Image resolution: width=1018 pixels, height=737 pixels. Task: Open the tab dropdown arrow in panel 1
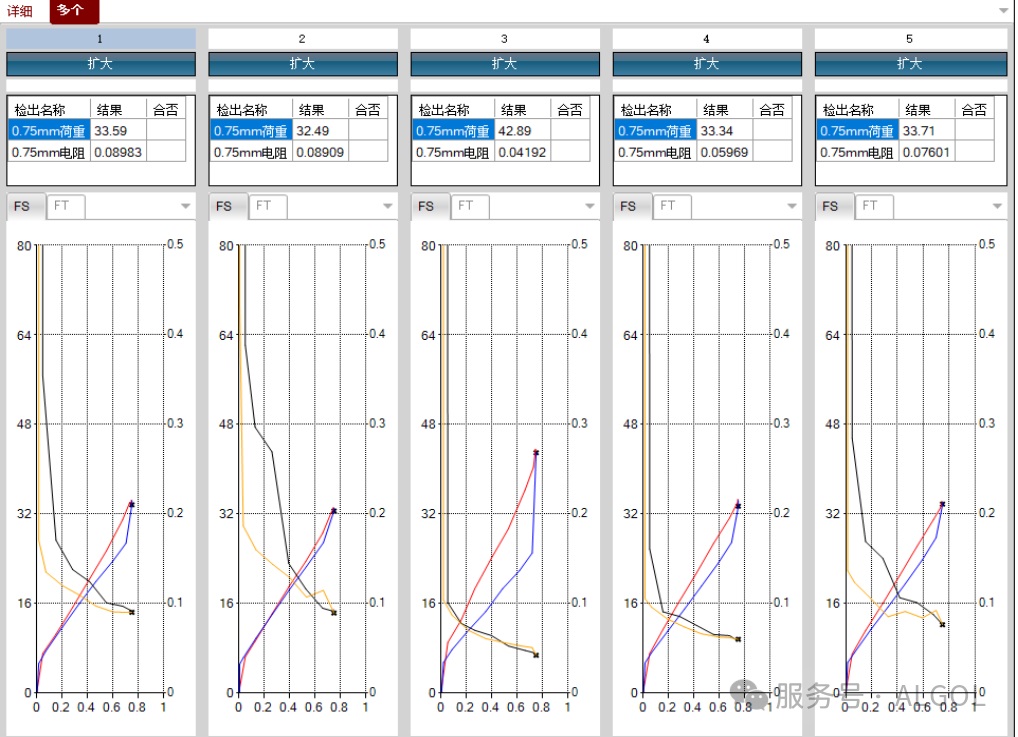tap(186, 206)
